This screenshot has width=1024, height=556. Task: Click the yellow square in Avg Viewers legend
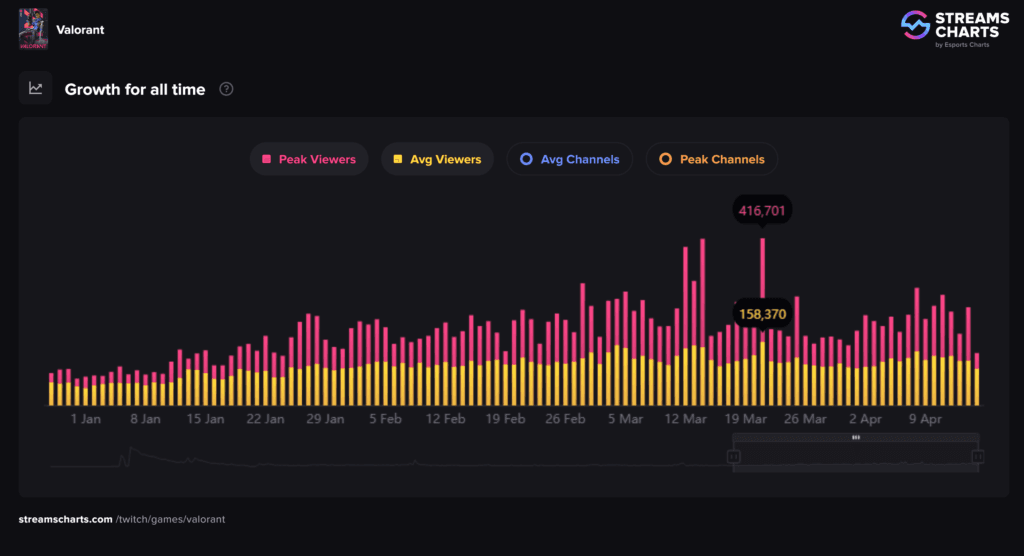398,159
